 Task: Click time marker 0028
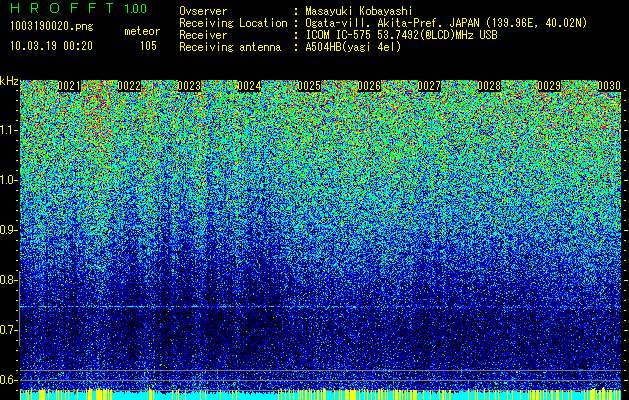[489, 86]
